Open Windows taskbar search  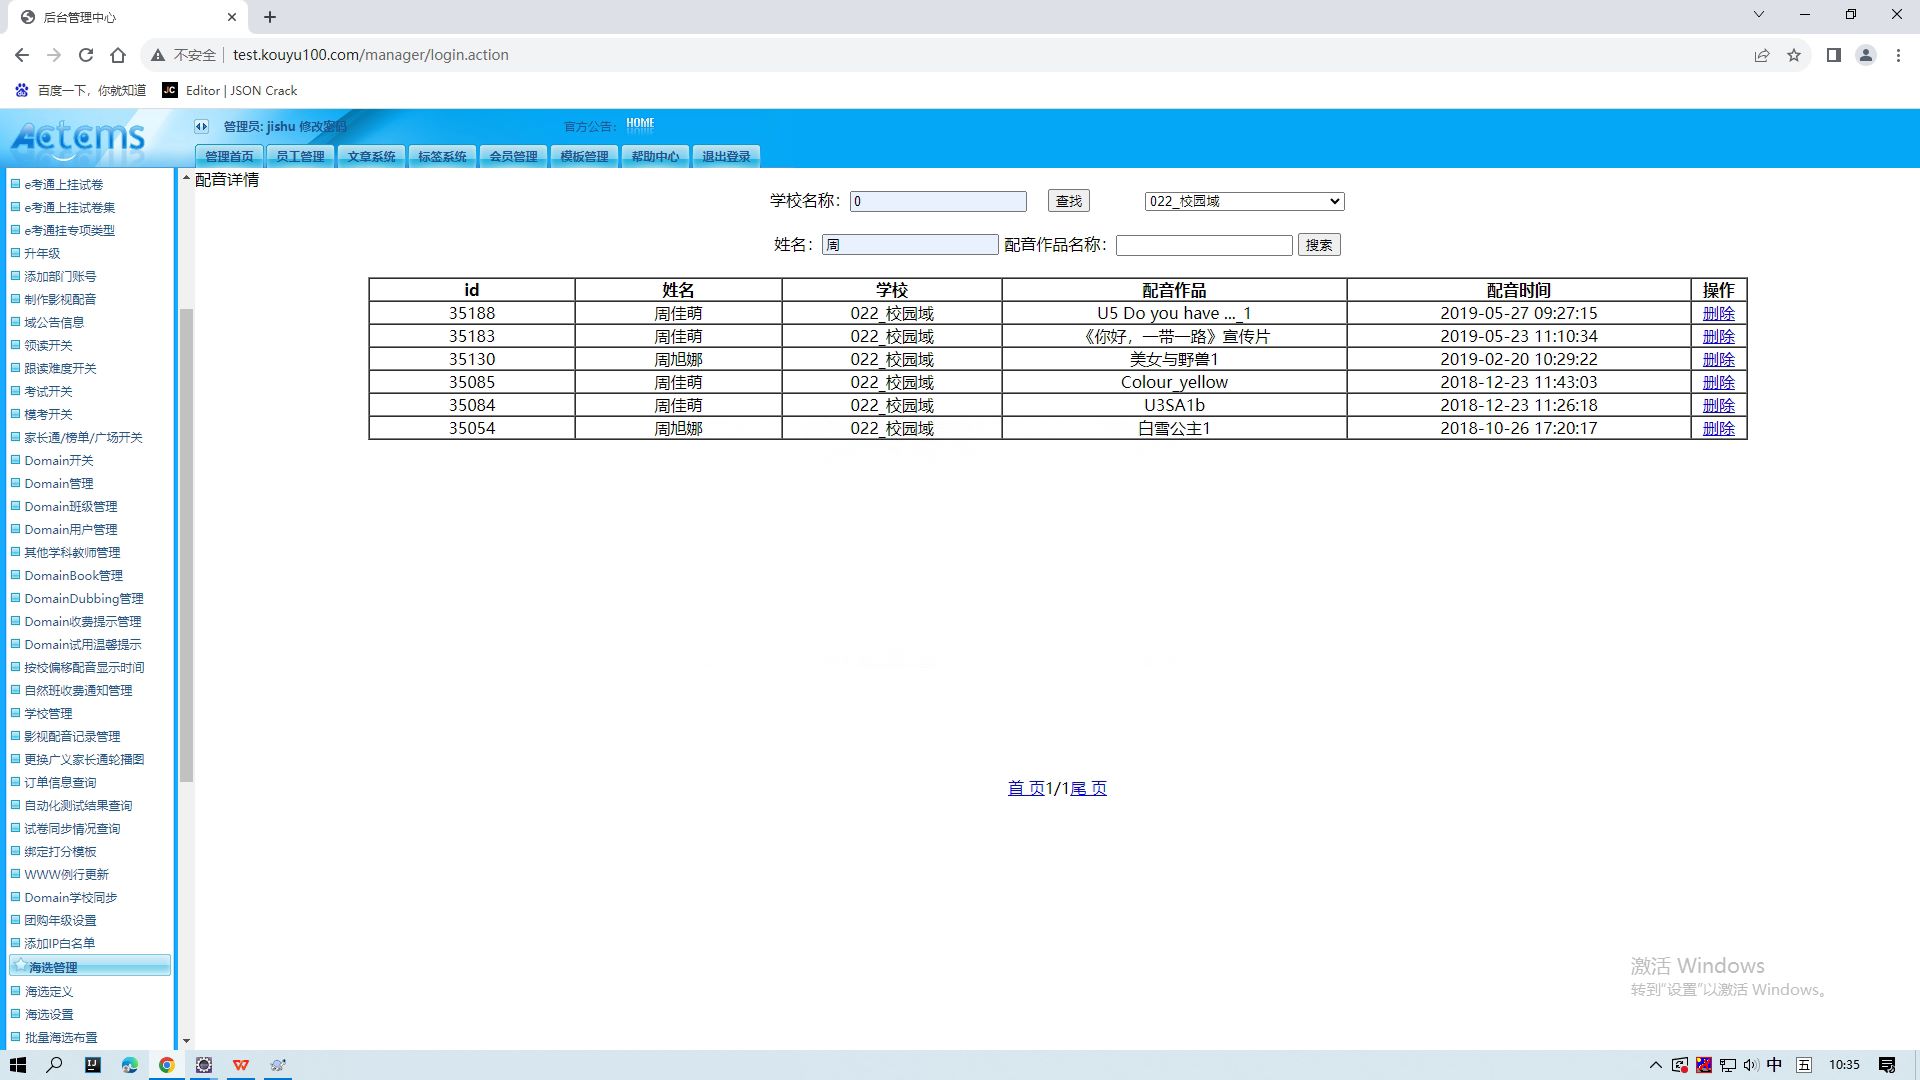tap(55, 1065)
